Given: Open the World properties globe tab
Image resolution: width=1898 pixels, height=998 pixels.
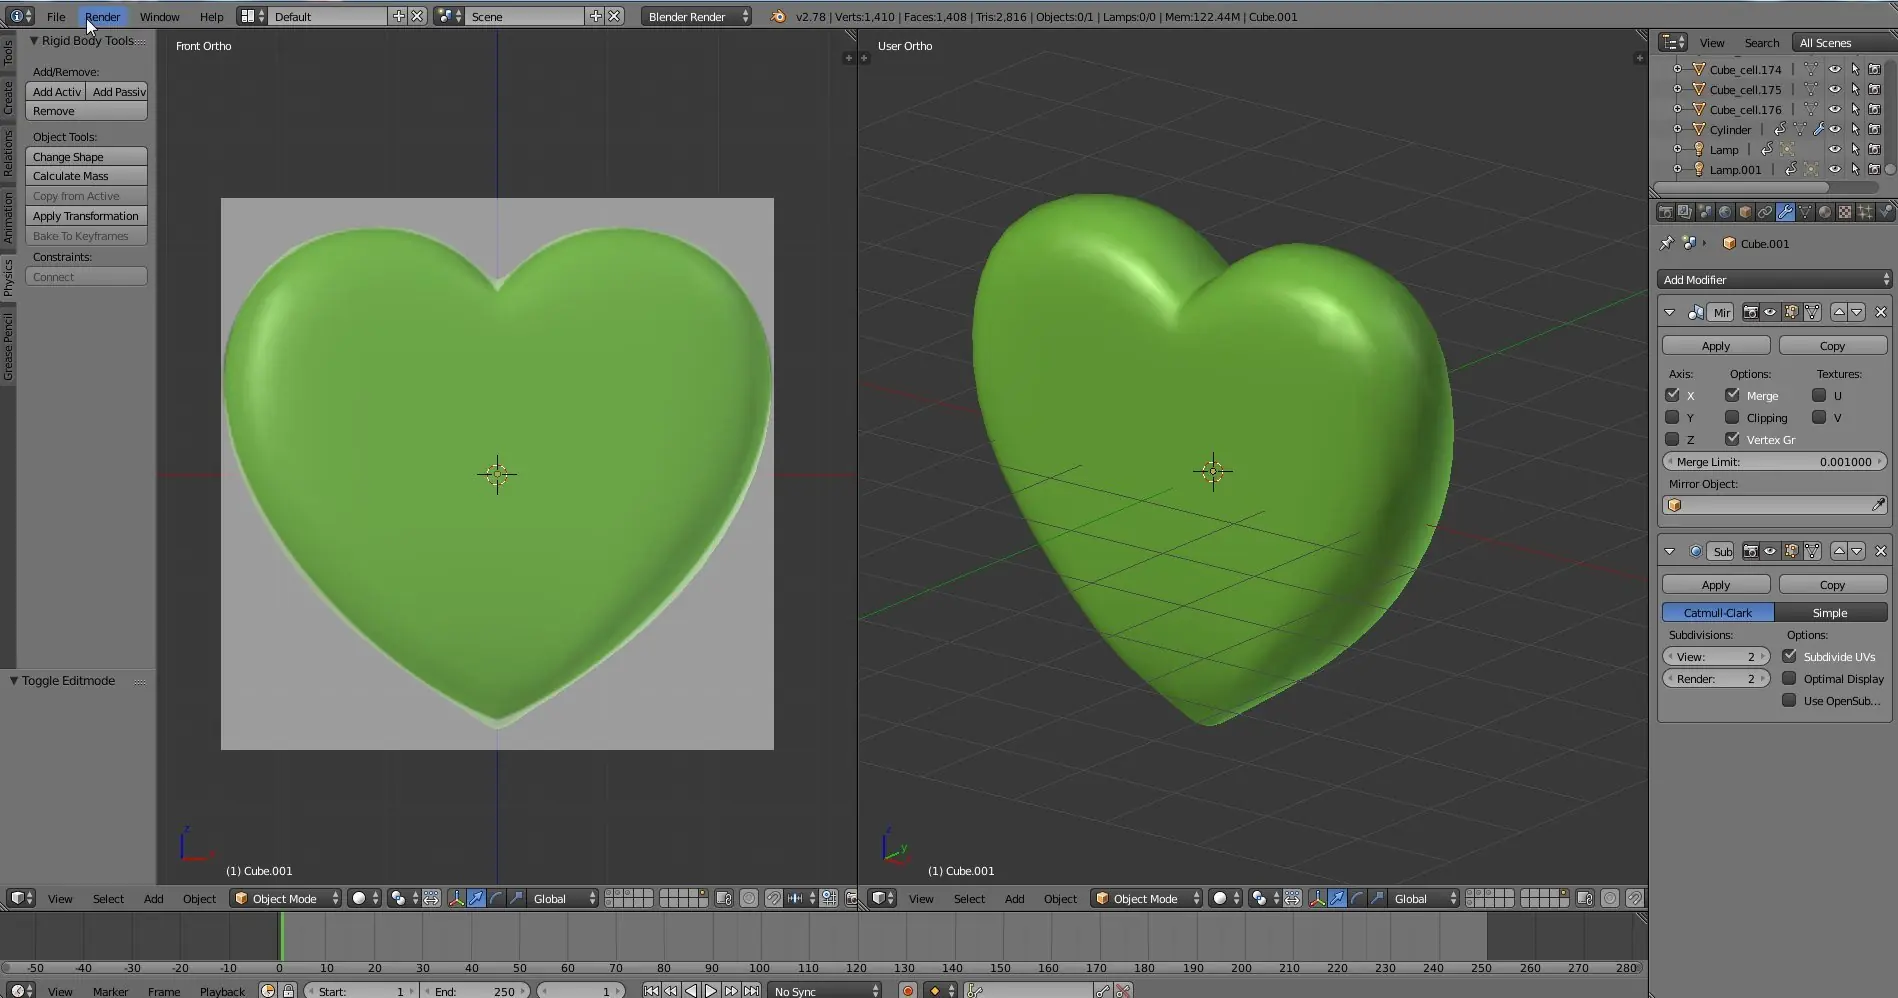Looking at the screenshot, I should 1725,211.
